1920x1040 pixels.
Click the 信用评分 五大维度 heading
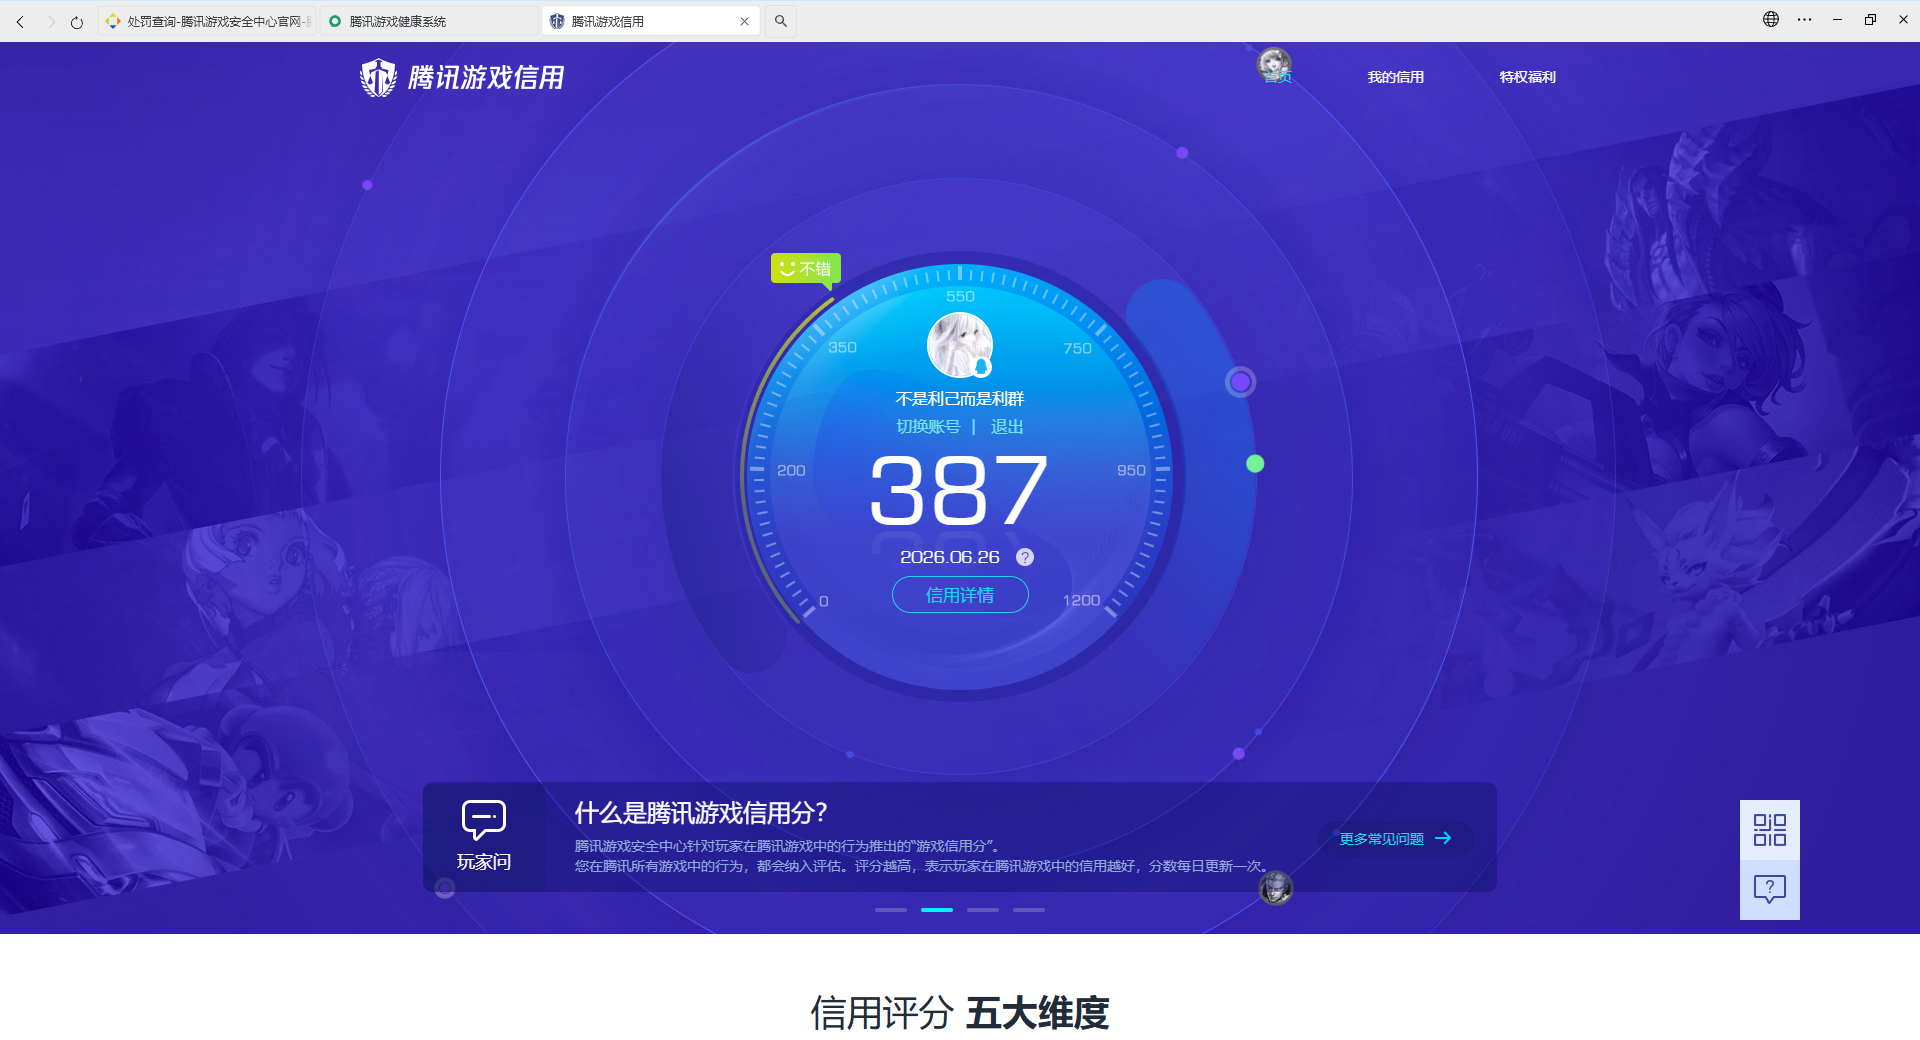960,1013
